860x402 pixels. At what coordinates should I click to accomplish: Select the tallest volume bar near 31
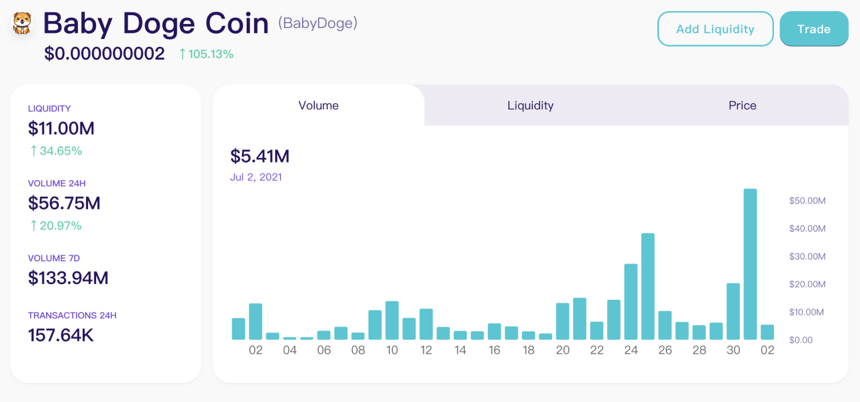point(750,264)
